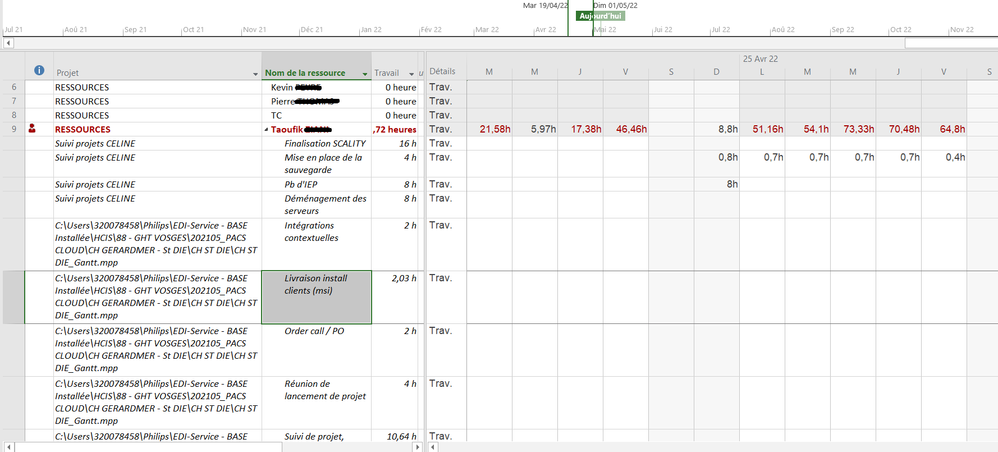Click the 10,64 h work value cell
998x452 pixels.
pos(395,436)
